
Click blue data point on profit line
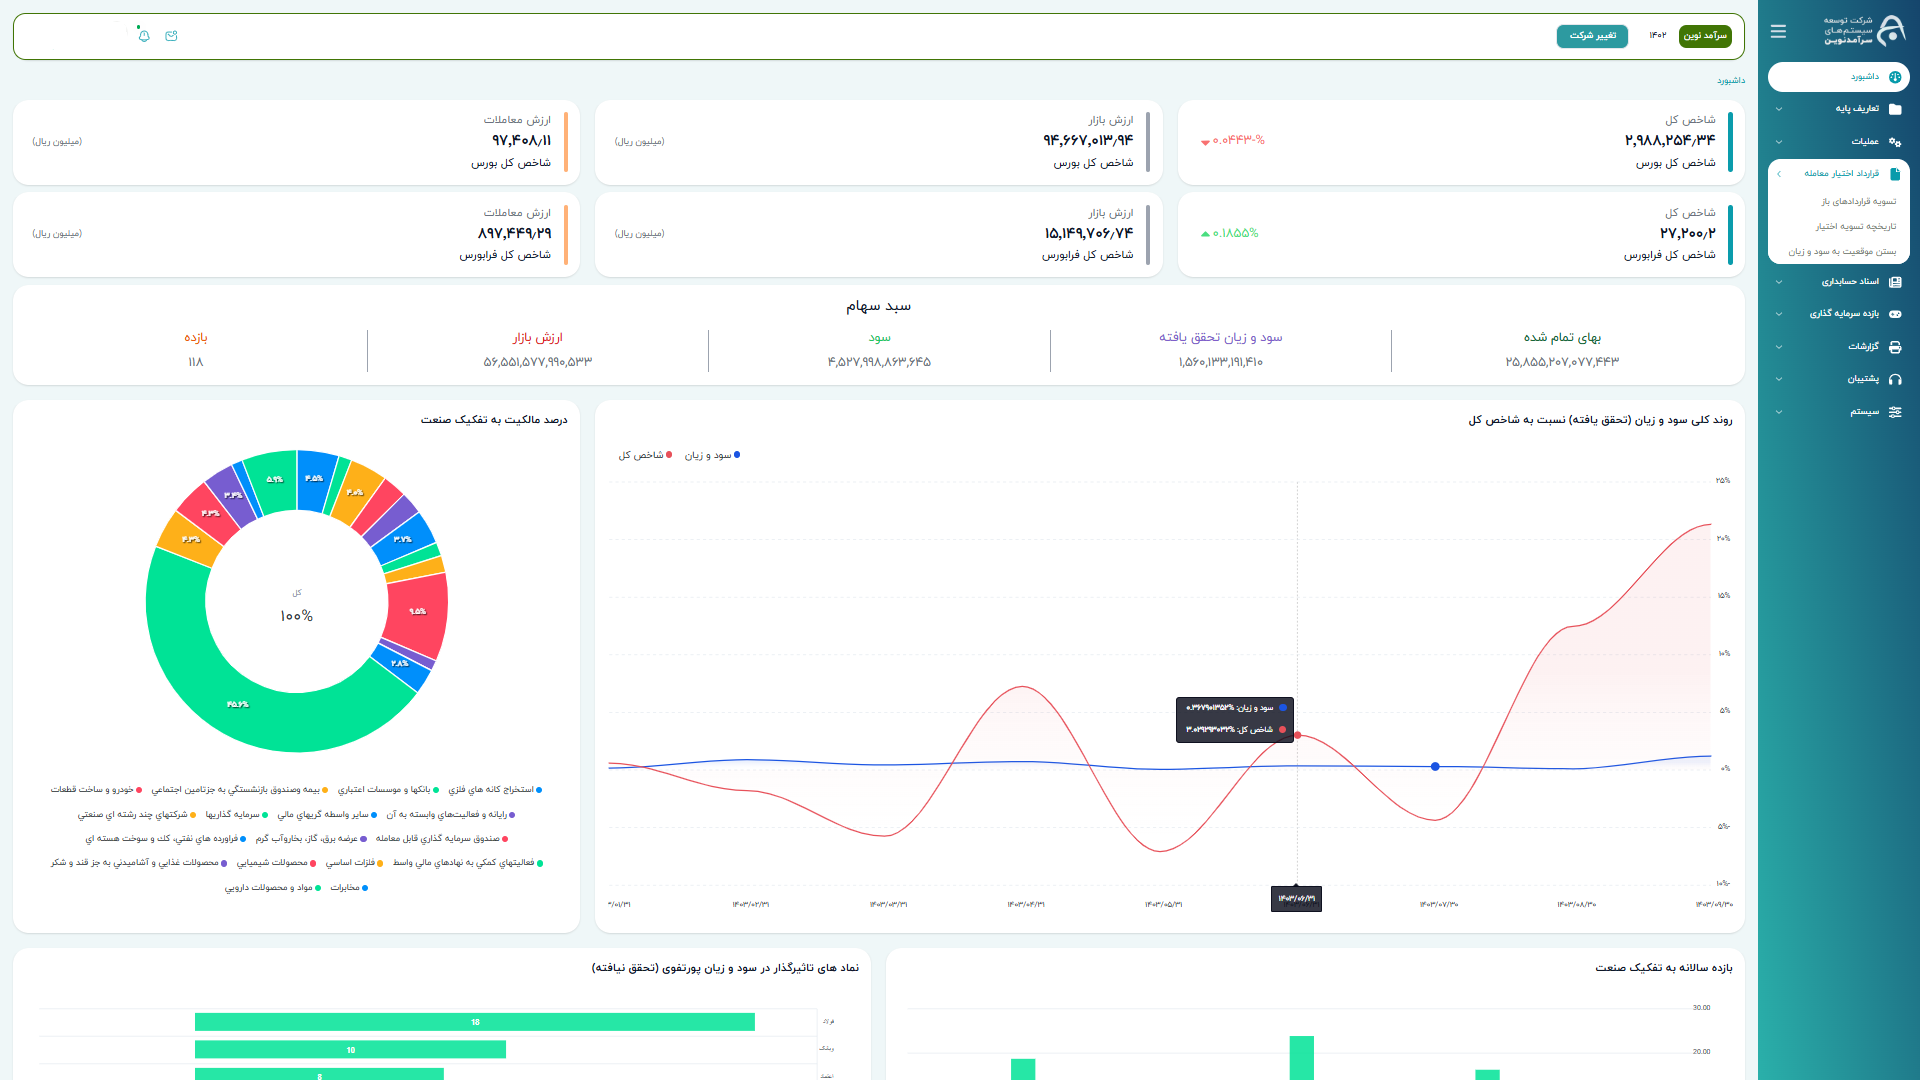point(1435,767)
